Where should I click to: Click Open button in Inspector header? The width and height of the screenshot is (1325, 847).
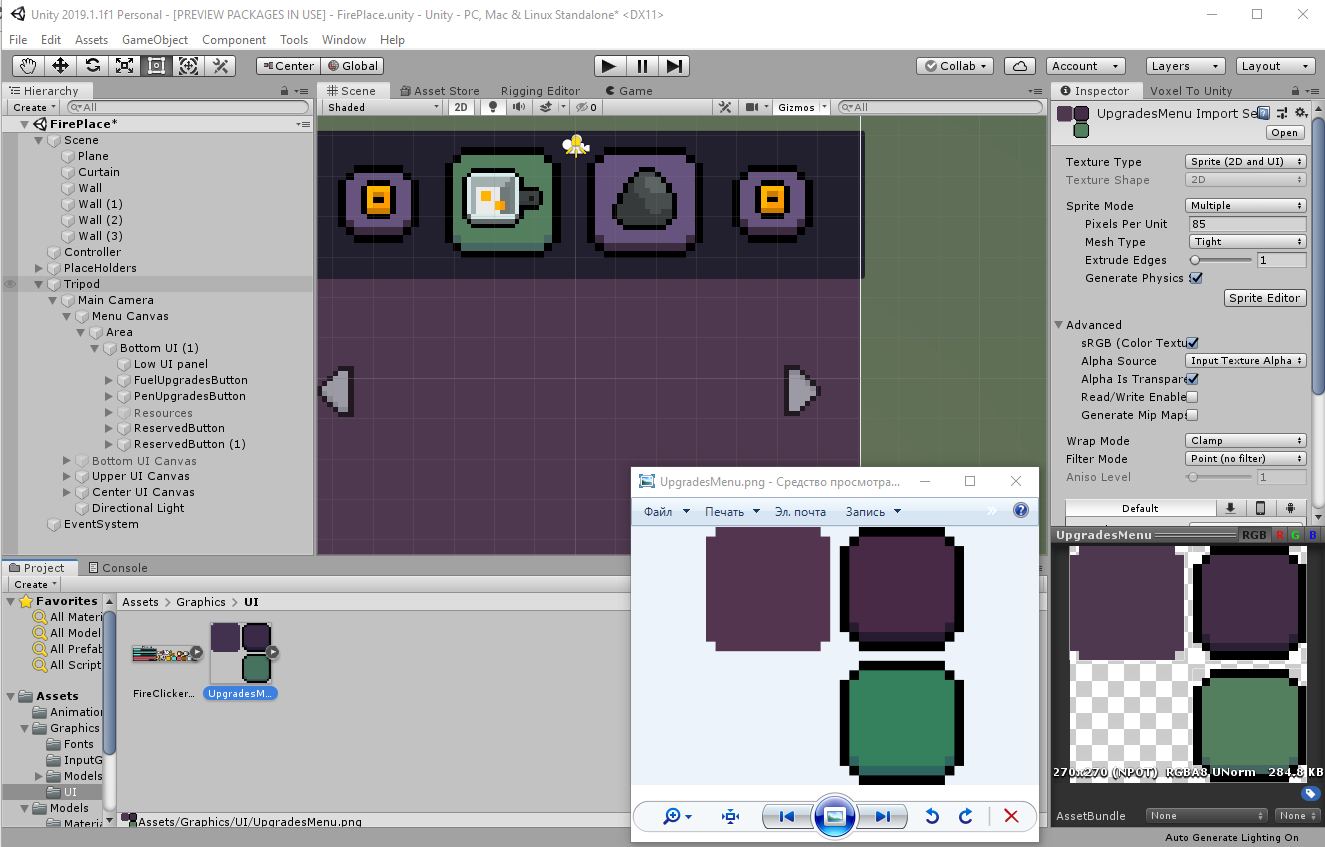tap(1285, 133)
